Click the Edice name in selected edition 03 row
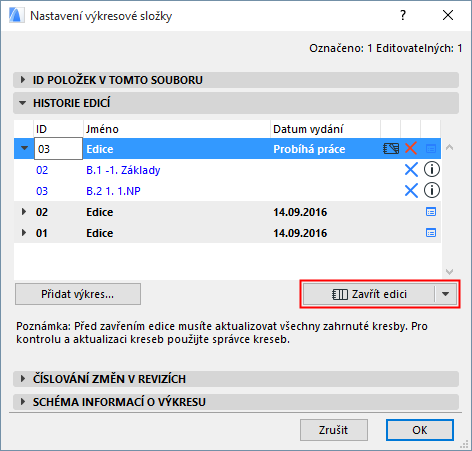 [100, 149]
